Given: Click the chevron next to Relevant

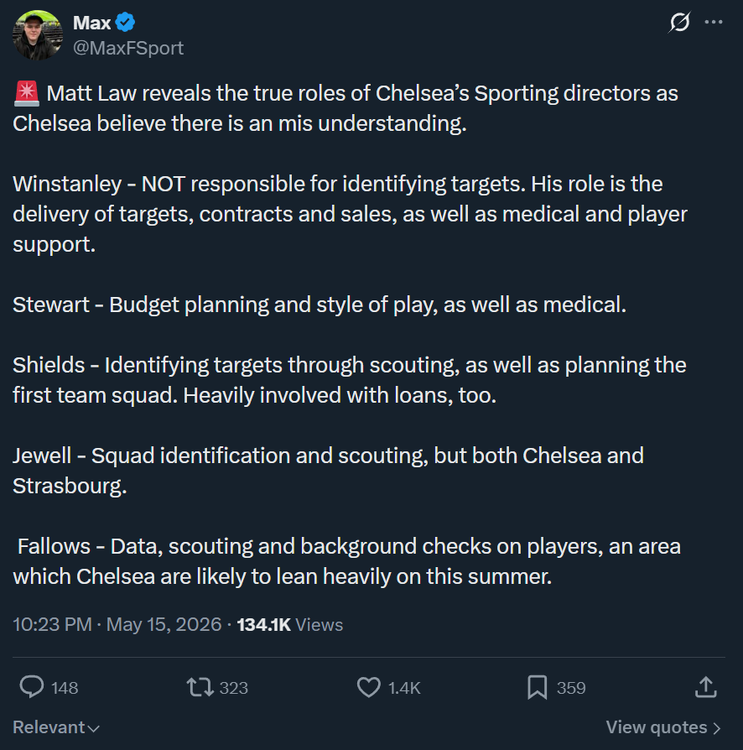Looking at the screenshot, I should tap(94, 728).
